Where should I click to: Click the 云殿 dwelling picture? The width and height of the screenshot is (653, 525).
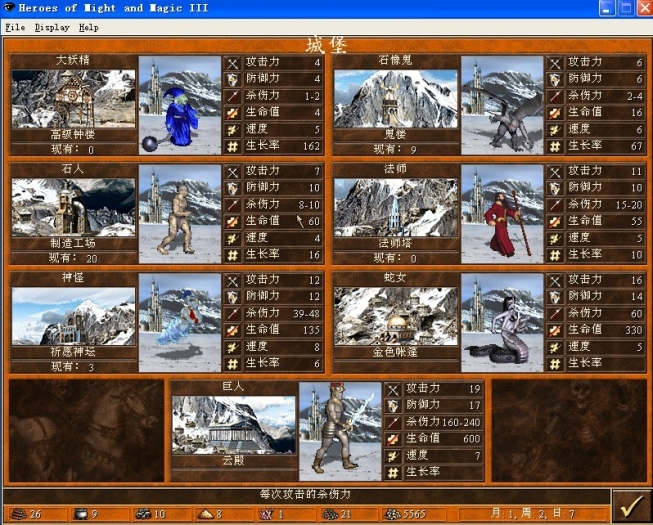[234, 425]
